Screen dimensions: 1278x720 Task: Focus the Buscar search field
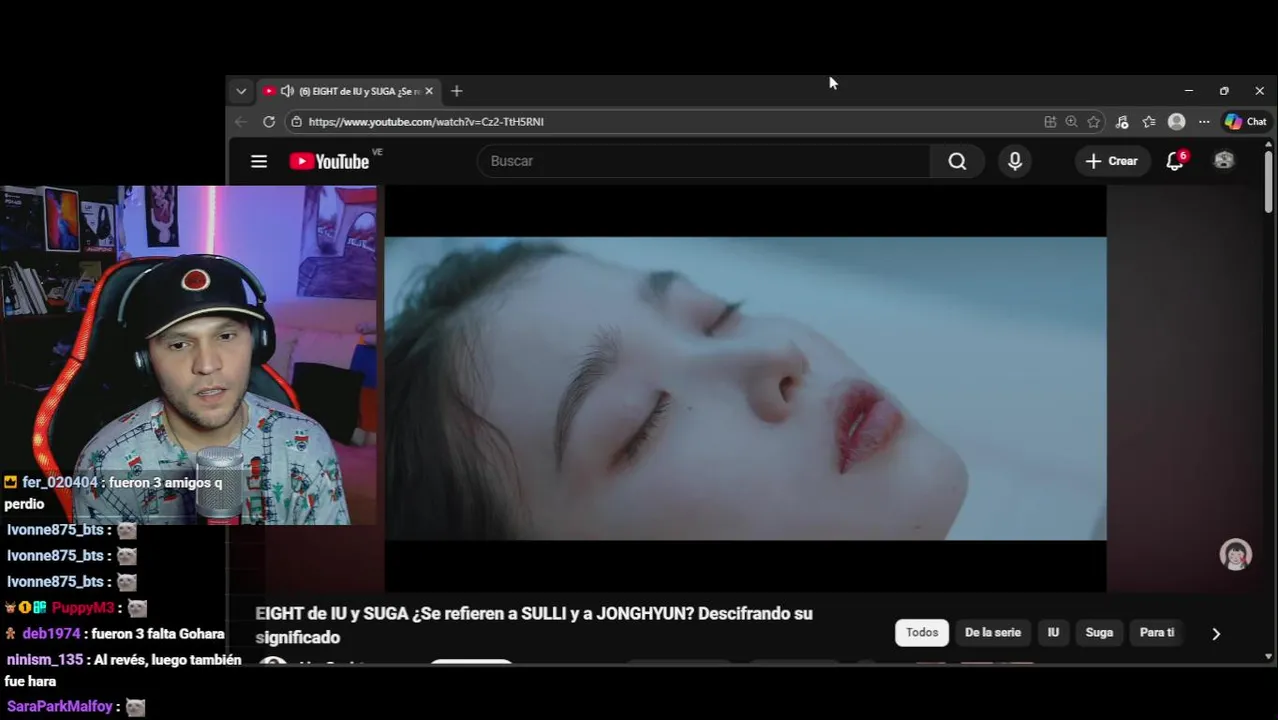(704, 161)
